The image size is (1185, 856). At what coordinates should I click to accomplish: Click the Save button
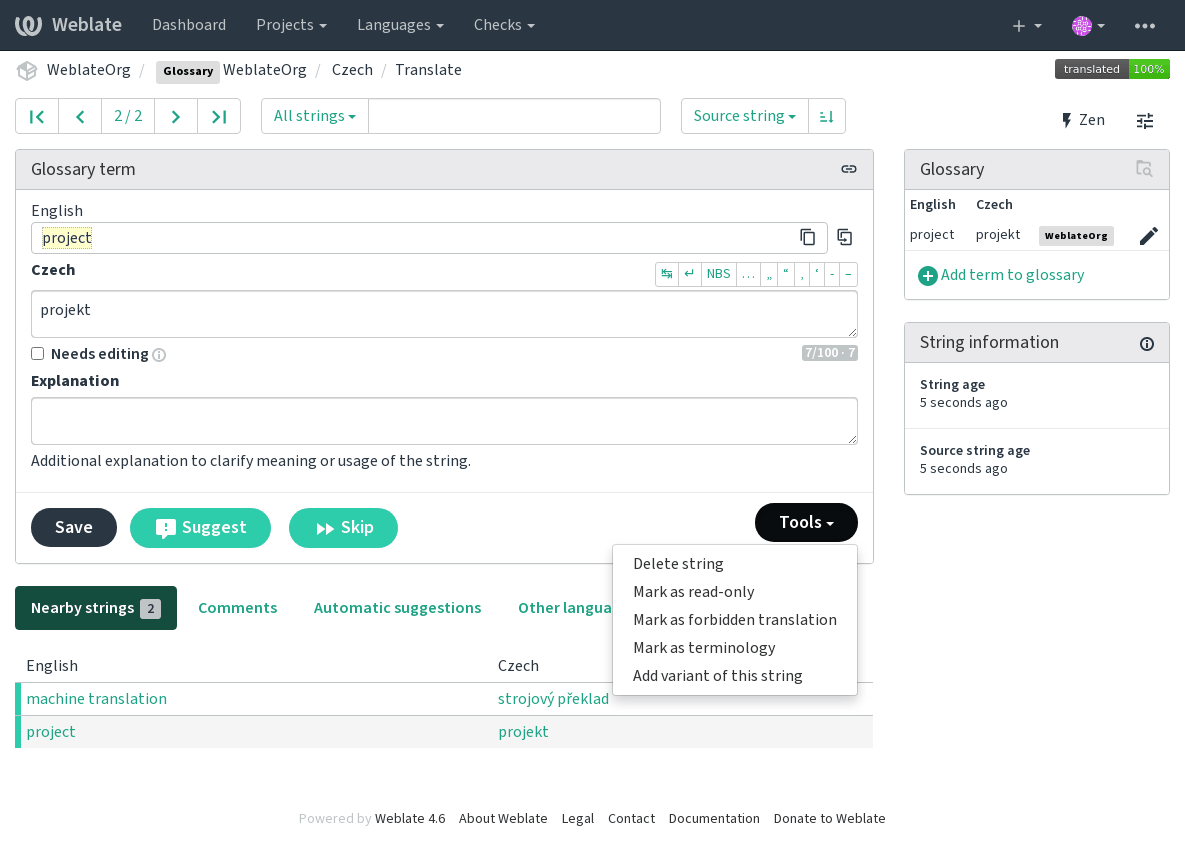click(73, 527)
